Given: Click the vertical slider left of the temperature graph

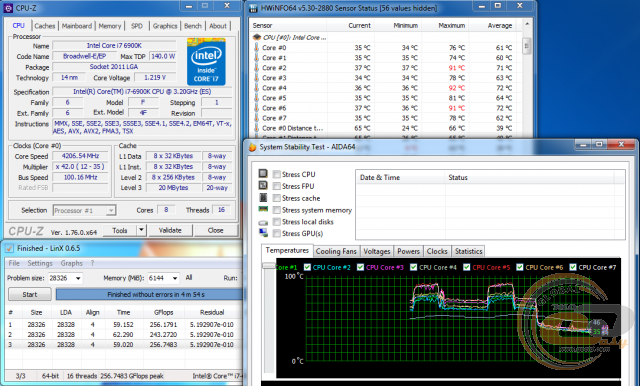Looking at the screenshot, I should point(269,266).
